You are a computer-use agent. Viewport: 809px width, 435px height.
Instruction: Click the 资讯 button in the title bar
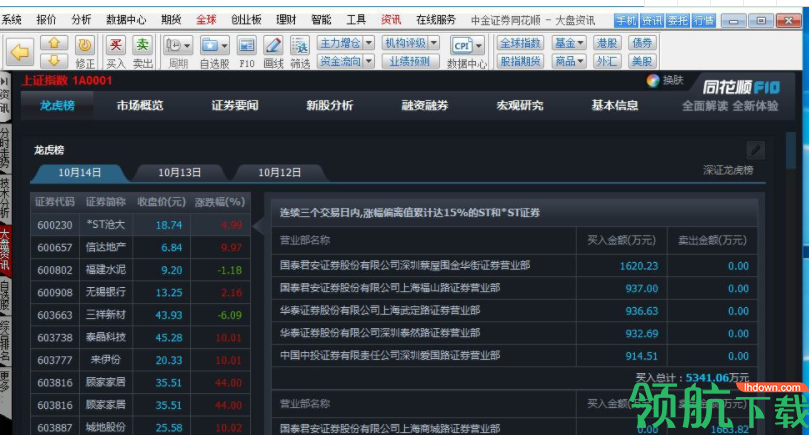coord(652,21)
